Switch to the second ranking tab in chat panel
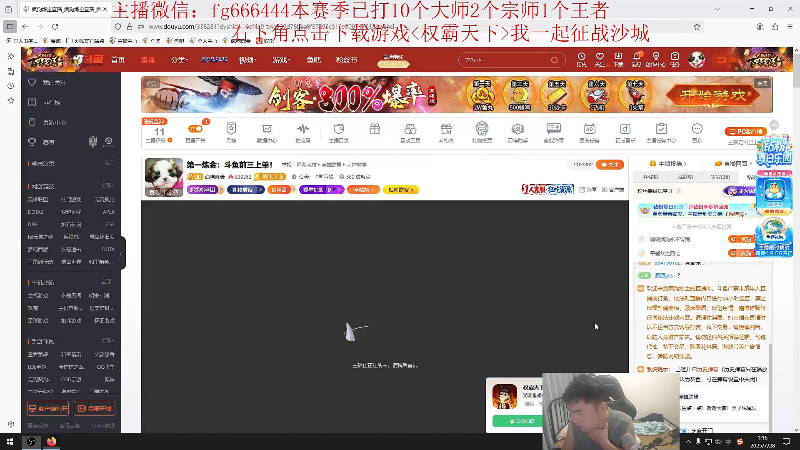This screenshot has height=450, width=800. point(685,177)
